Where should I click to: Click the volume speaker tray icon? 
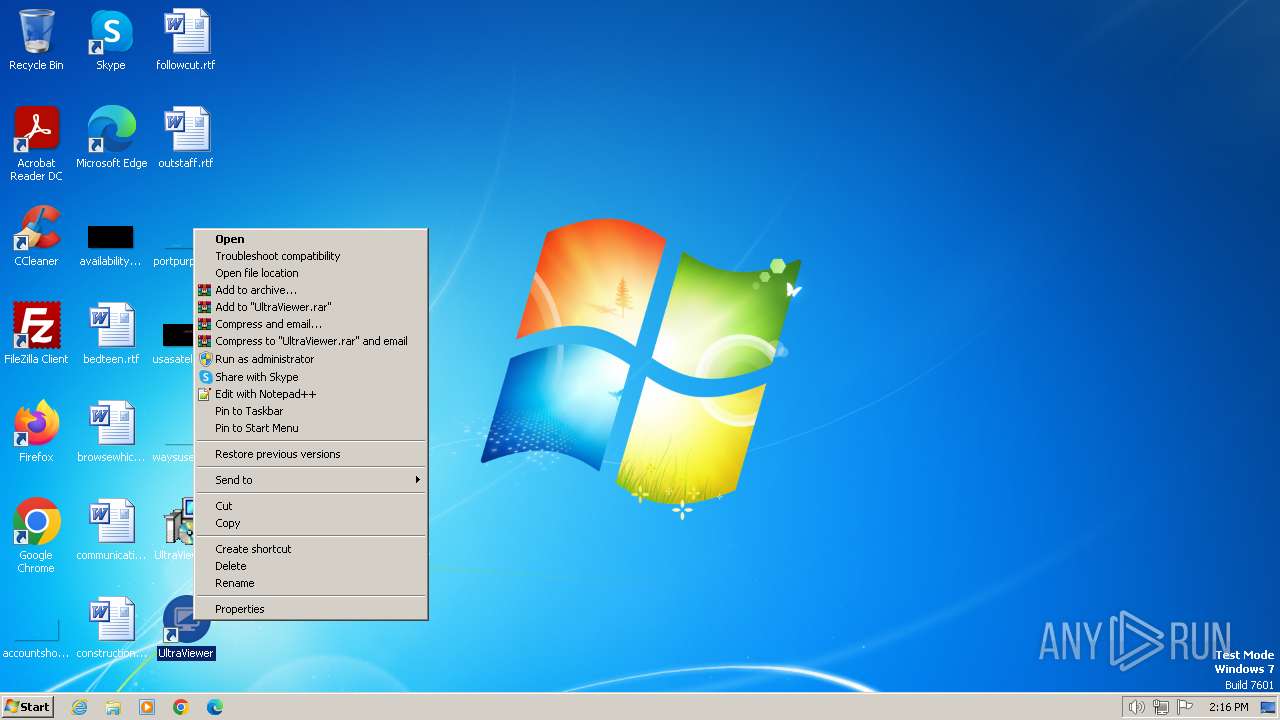1136,707
